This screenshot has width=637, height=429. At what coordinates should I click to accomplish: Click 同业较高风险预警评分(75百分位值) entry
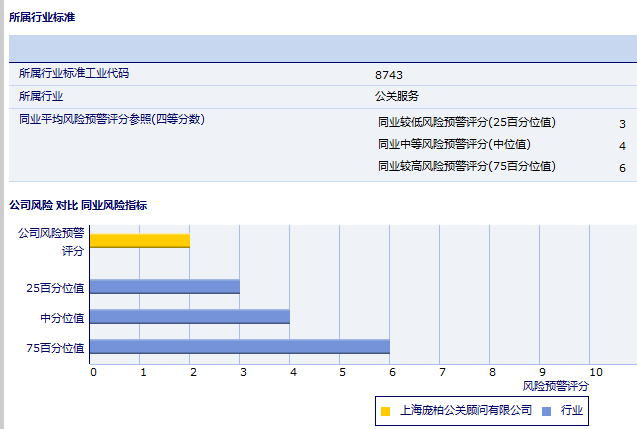(x=467, y=166)
